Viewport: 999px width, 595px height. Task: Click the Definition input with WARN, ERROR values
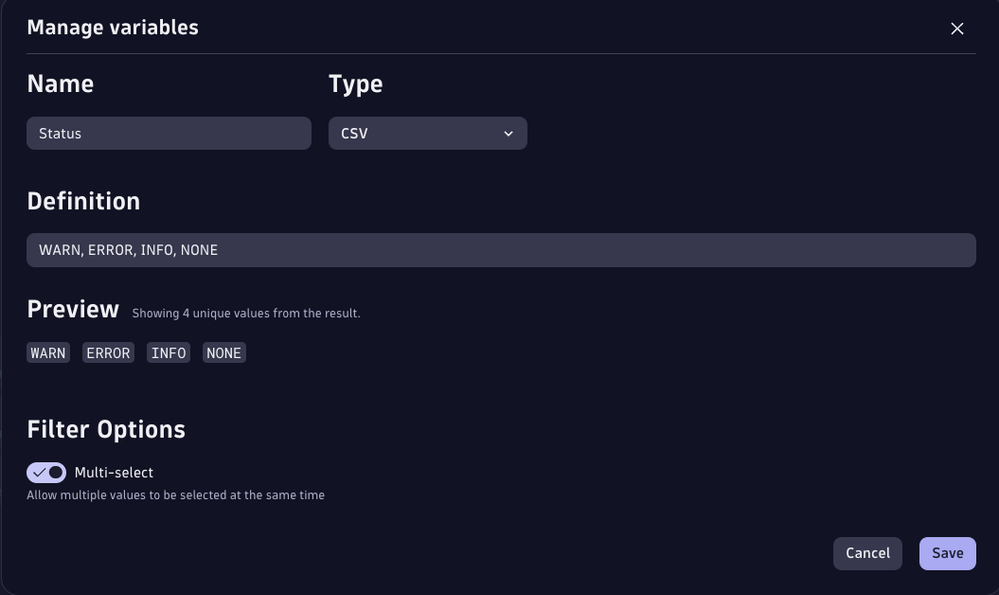tap(500, 250)
